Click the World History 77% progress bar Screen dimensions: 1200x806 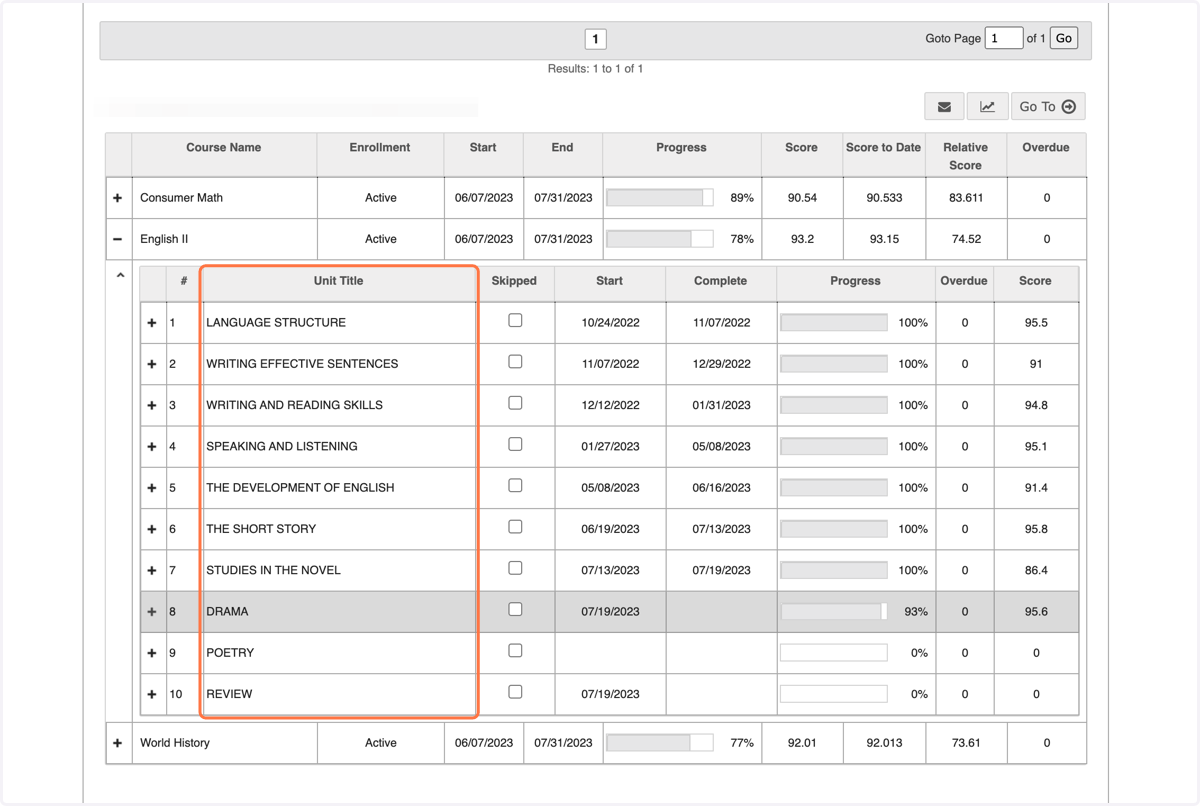pos(660,743)
